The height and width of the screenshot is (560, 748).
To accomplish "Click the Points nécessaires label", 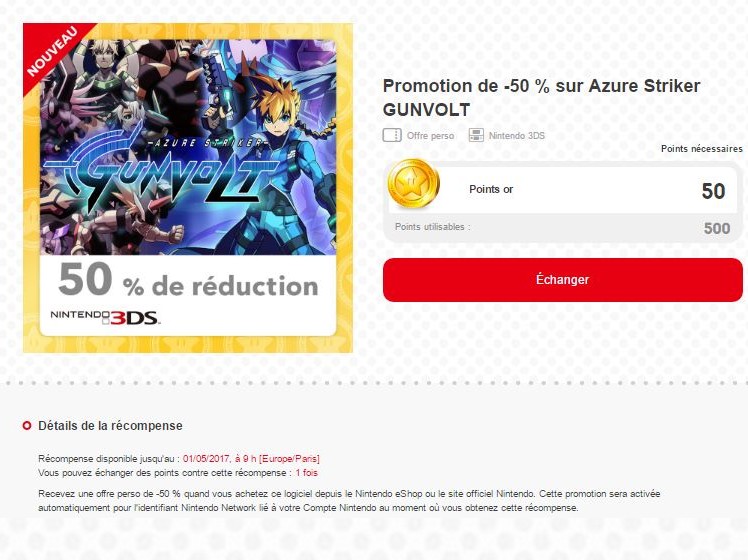I will pyautogui.click(x=702, y=149).
